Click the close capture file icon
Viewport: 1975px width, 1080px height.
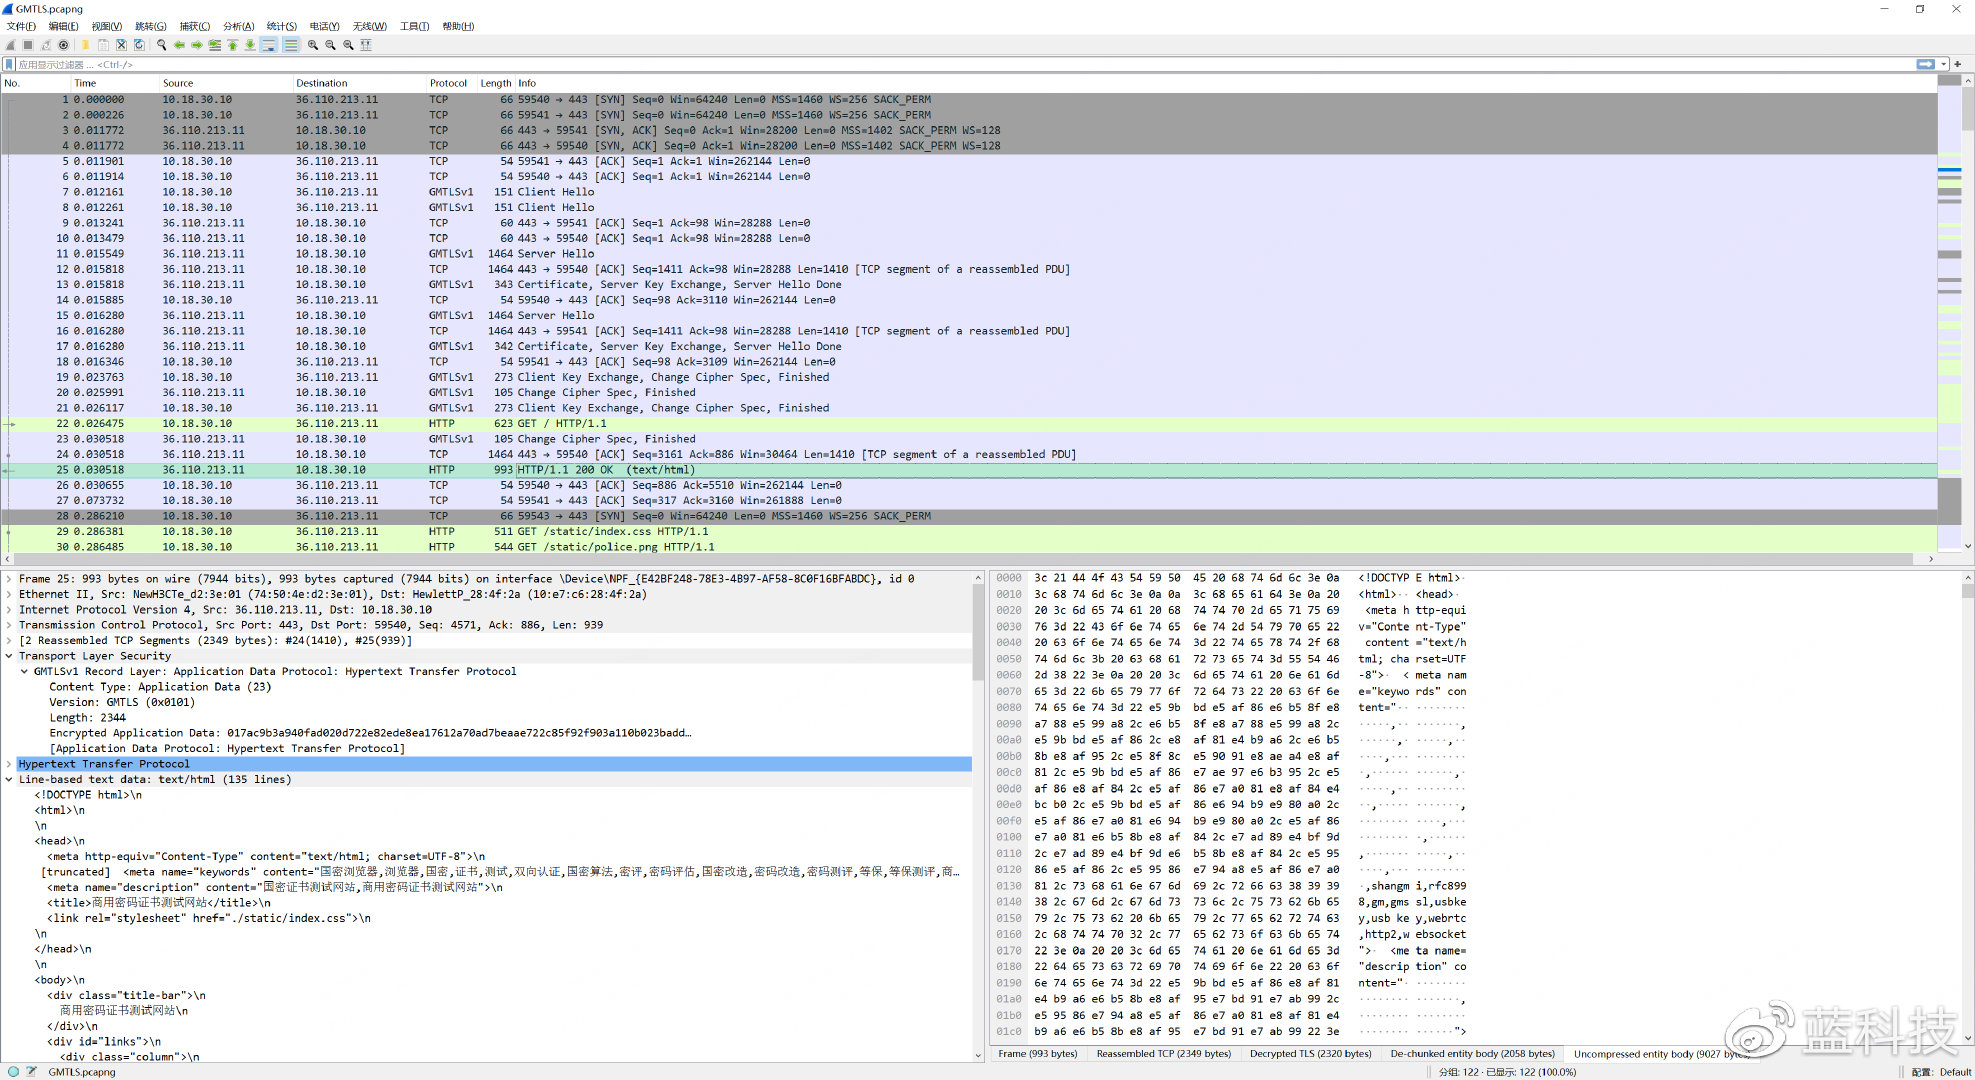(x=121, y=45)
